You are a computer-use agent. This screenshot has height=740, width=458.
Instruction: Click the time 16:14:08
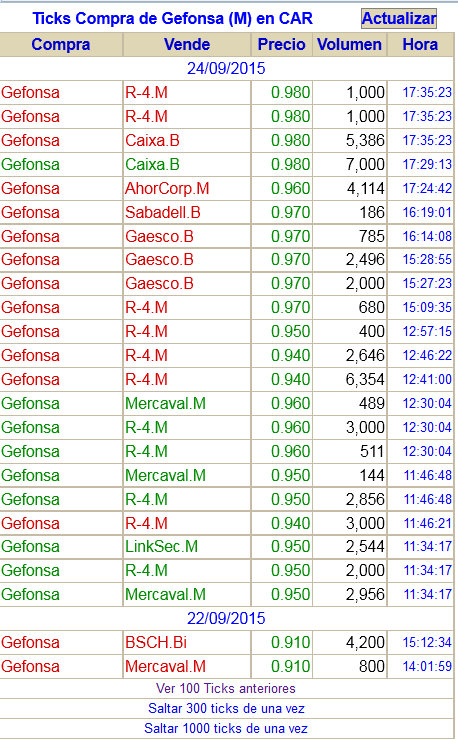pyautogui.click(x=427, y=236)
